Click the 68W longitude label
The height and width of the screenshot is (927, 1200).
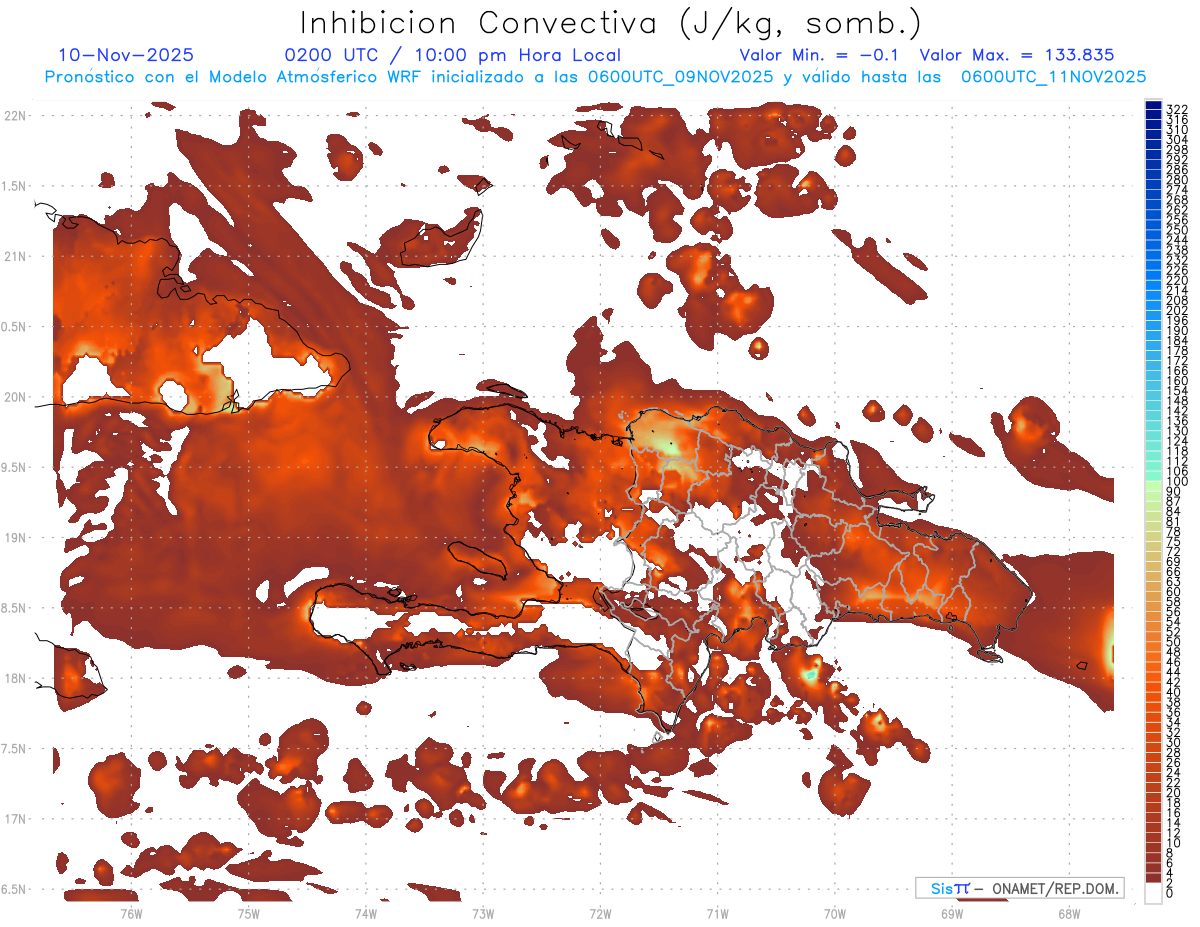1069,912
